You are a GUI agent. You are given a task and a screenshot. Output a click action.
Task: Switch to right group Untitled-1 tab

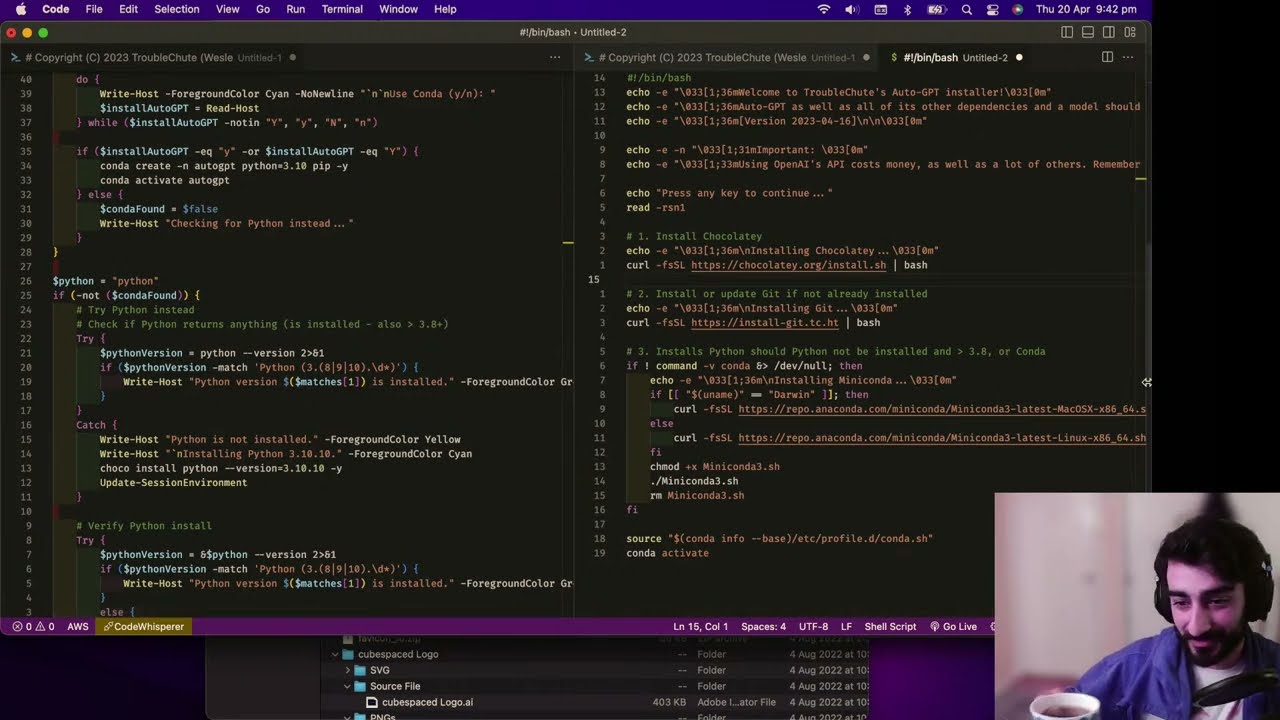(727, 57)
